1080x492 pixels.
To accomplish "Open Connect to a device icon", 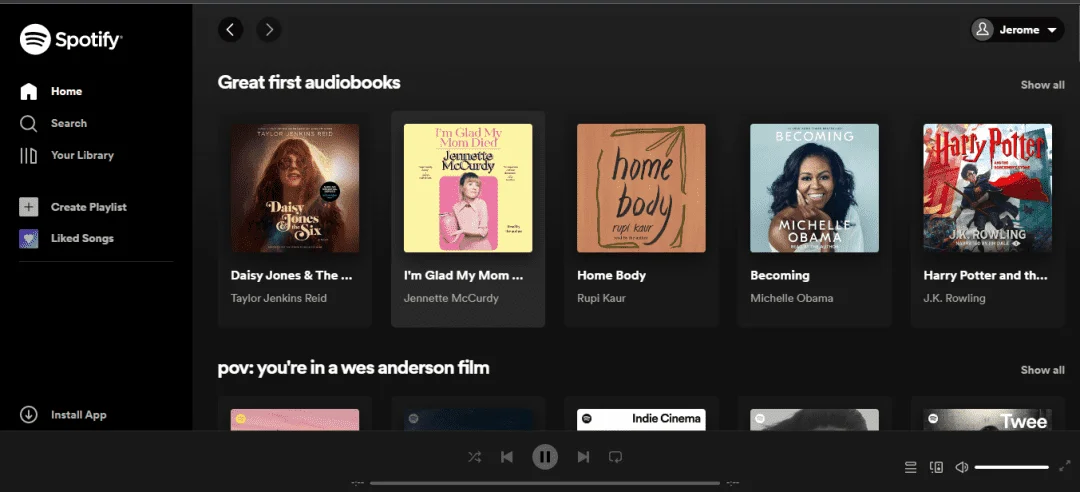I will [x=936, y=467].
